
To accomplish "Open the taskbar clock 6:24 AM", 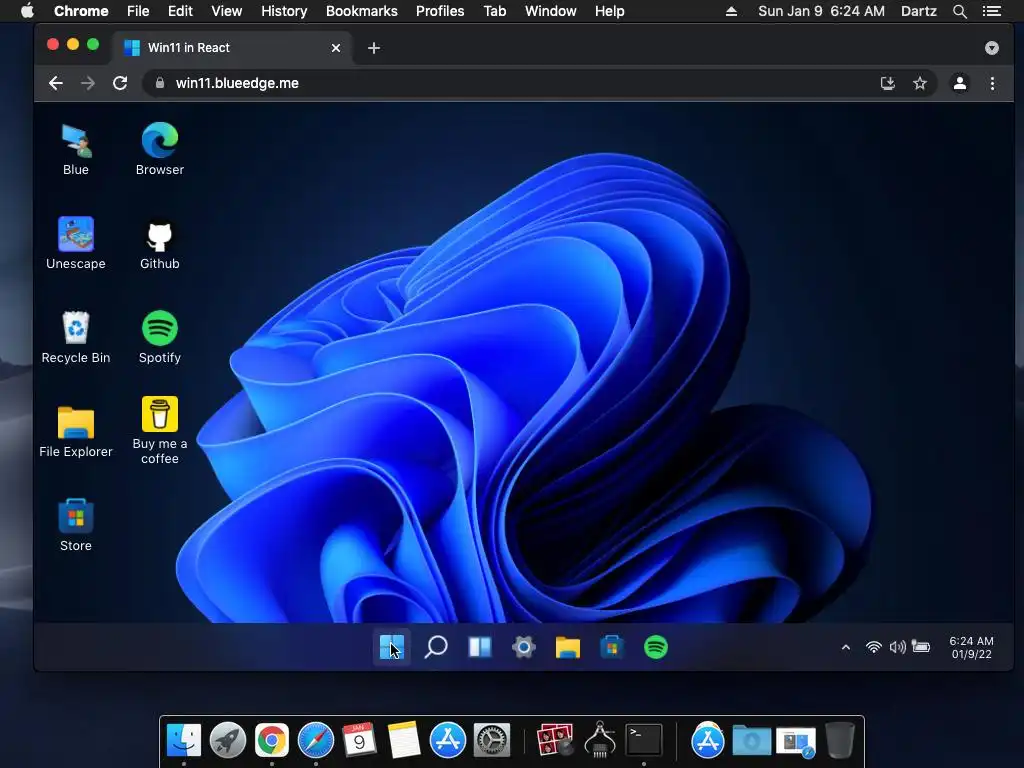I will coord(971,647).
